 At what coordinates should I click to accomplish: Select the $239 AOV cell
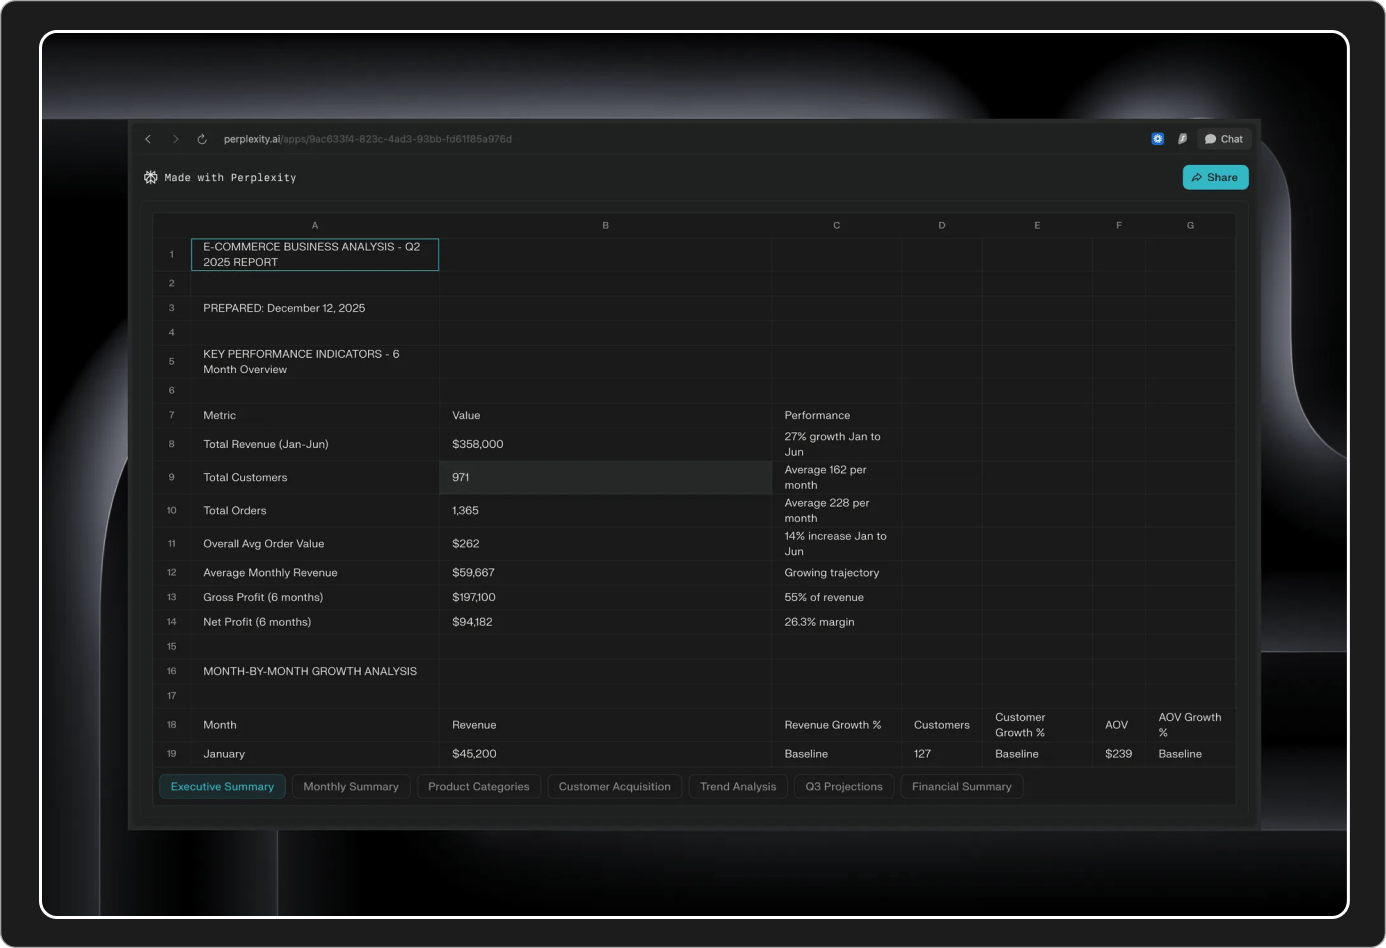[1119, 754]
